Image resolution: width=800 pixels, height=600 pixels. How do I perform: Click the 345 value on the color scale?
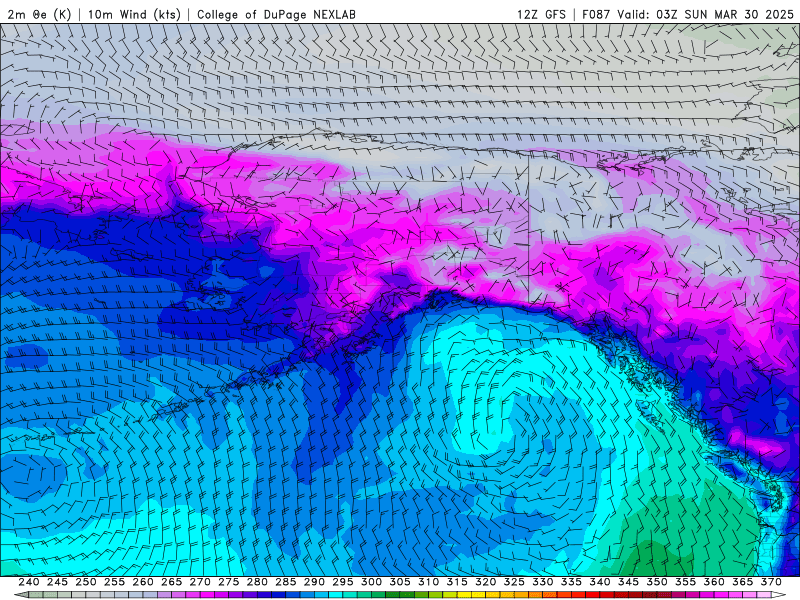click(629, 582)
